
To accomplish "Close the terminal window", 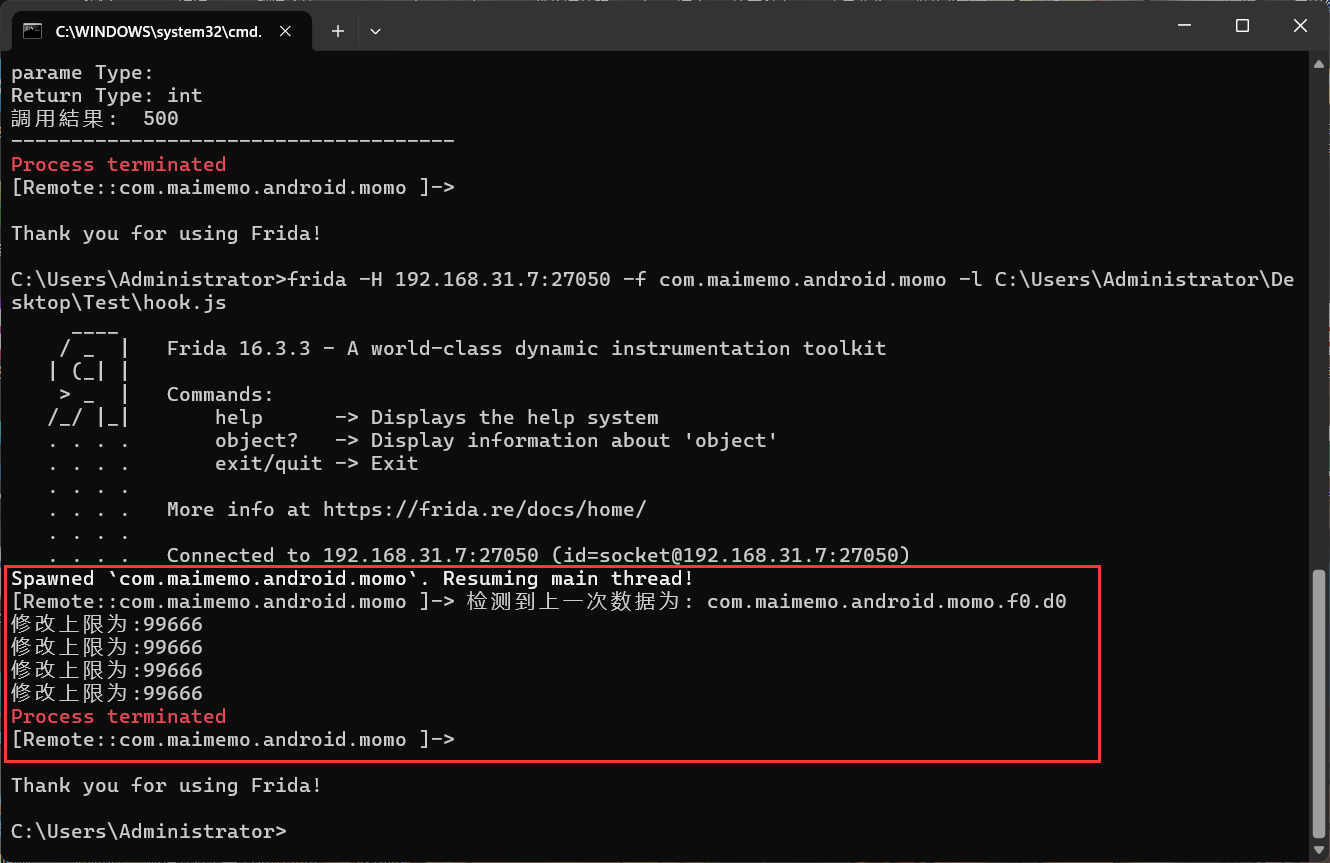I will click(1300, 26).
